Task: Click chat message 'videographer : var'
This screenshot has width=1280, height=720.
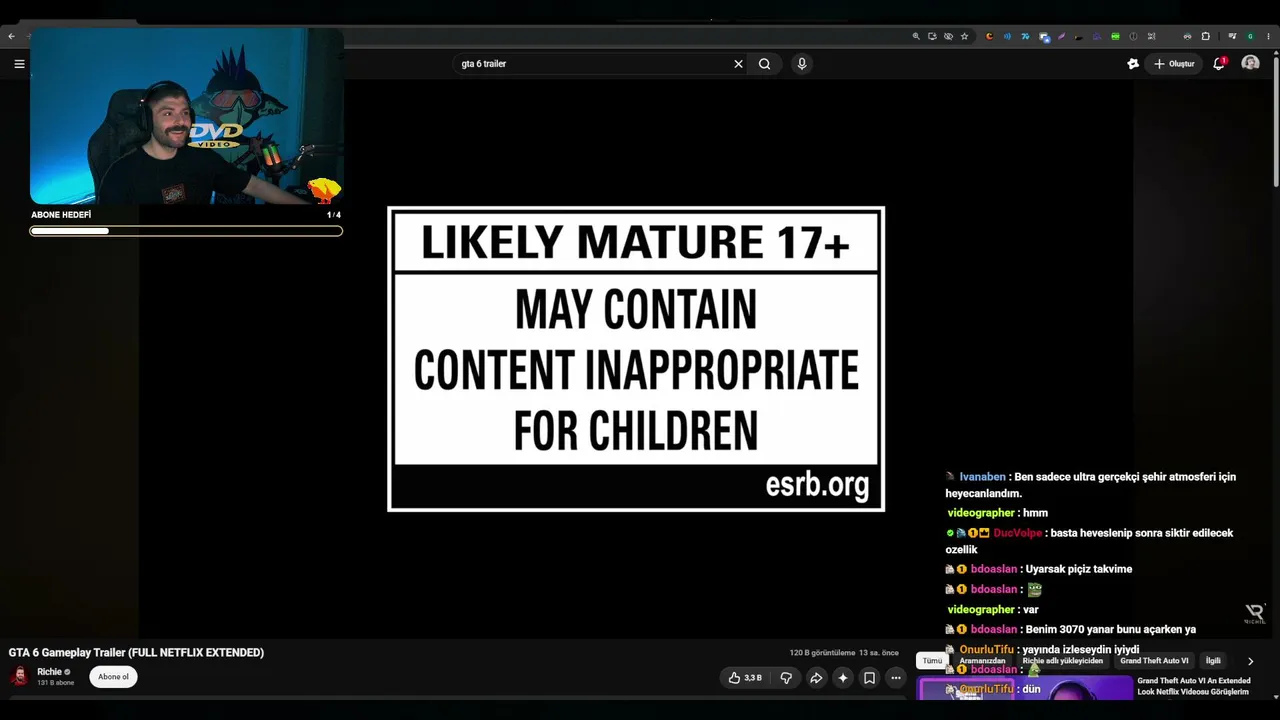Action: (992, 609)
